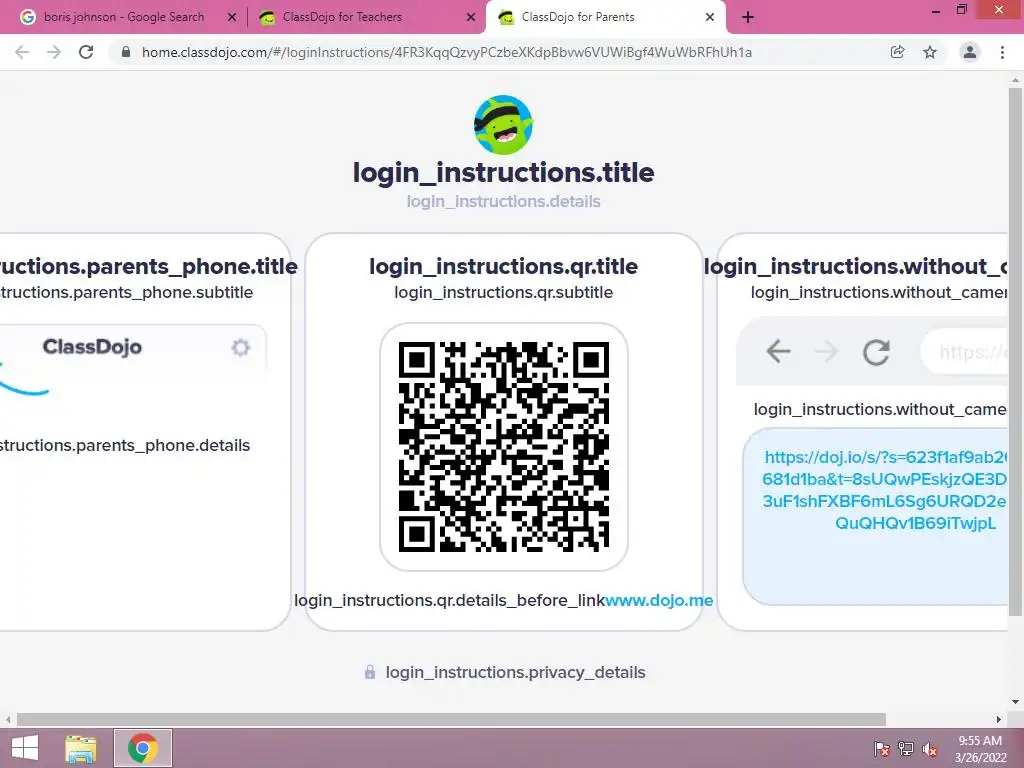Click the vertical scrollbar thumb

(x=1015, y=351)
